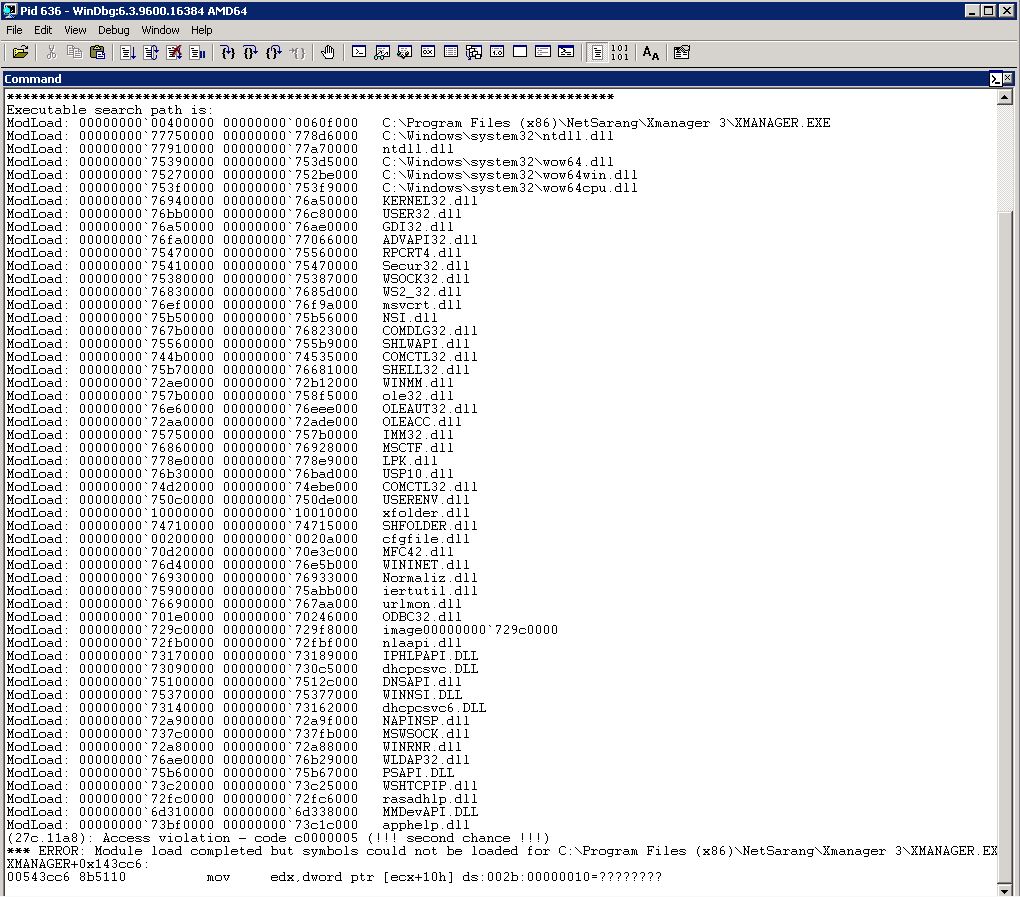
Task: Open the Registers window
Action: [x=428, y=52]
